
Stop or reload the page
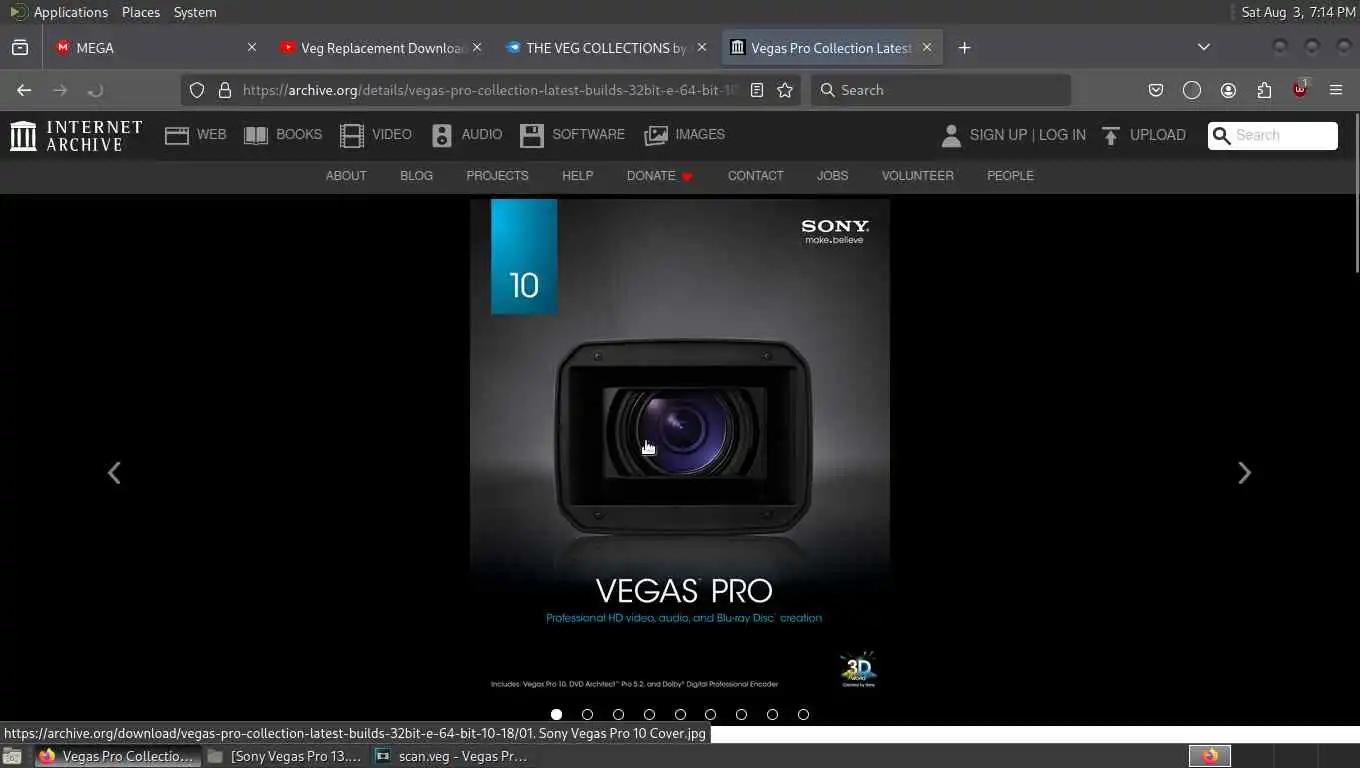(95, 90)
